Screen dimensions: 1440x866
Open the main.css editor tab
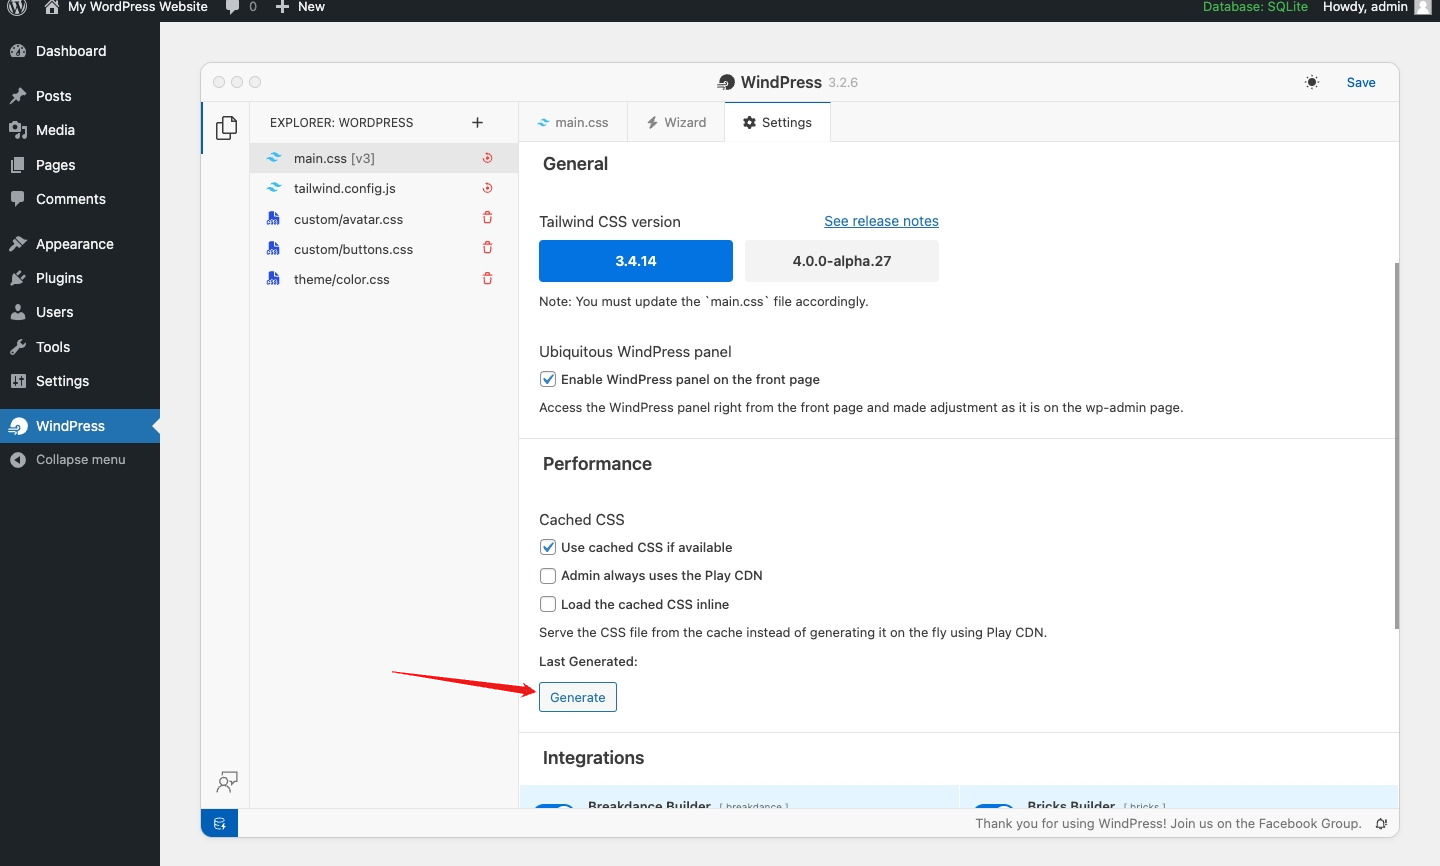click(x=573, y=122)
